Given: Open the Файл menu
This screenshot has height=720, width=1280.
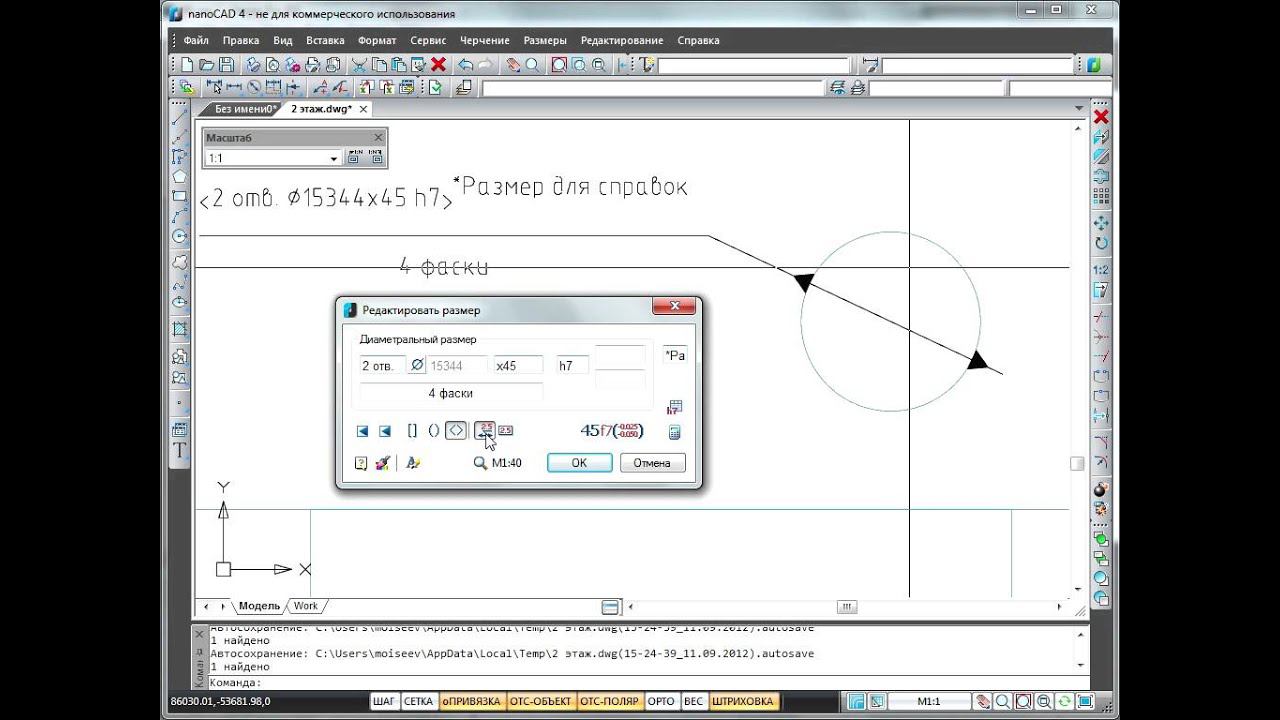Looking at the screenshot, I should 196,41.
